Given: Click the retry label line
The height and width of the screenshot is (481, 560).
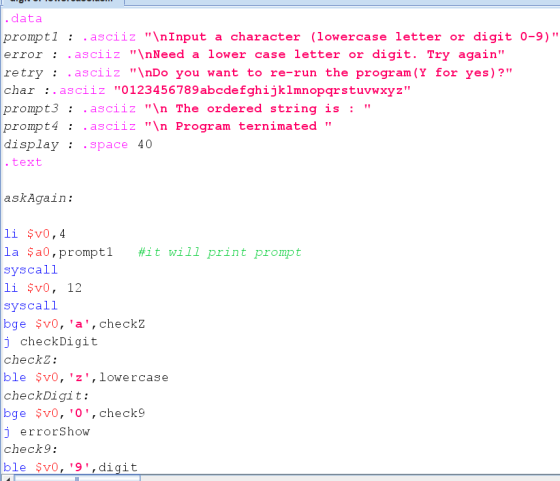Looking at the screenshot, I should (258, 73).
